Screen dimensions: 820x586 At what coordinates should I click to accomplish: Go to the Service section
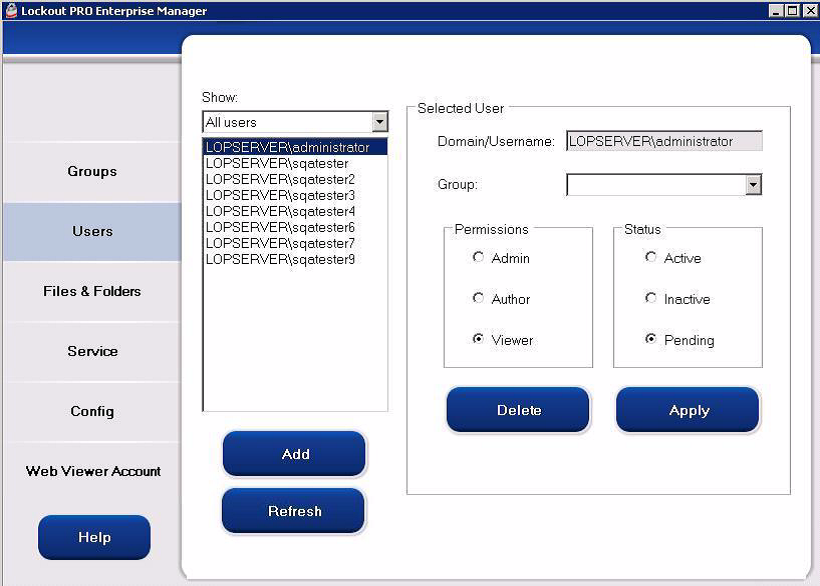(x=91, y=351)
